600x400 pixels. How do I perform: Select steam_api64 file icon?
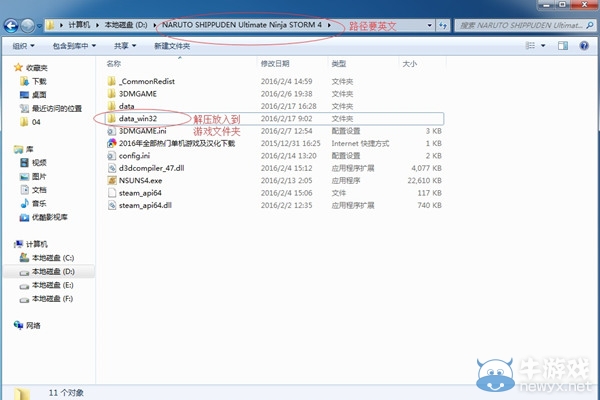[x=111, y=193]
